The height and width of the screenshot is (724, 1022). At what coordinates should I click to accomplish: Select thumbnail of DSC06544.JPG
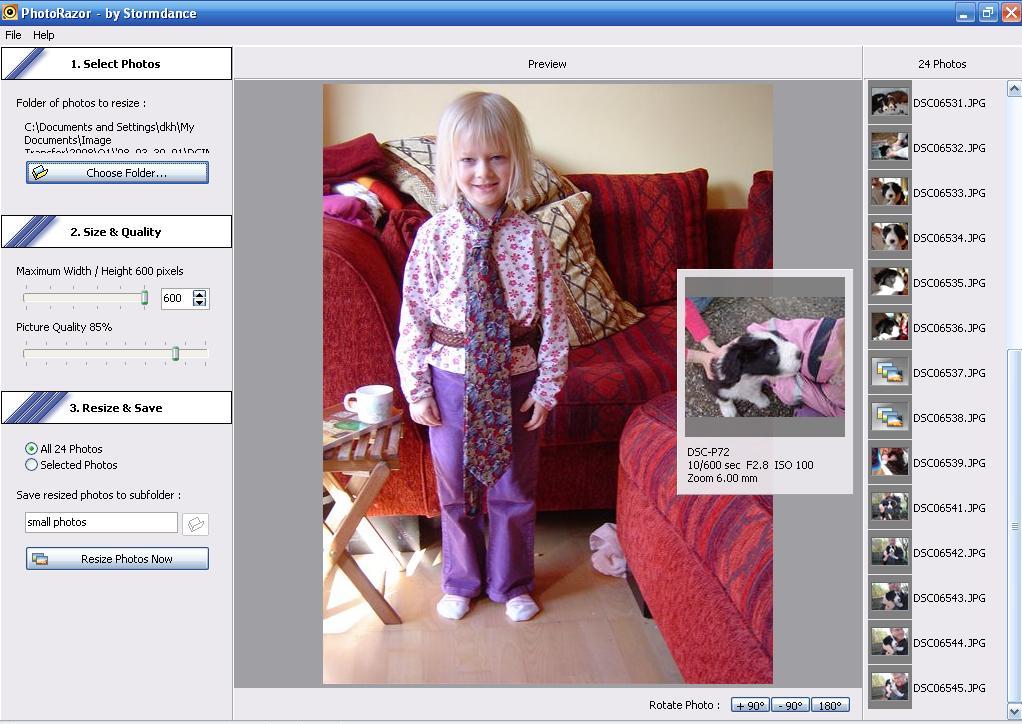click(x=890, y=642)
